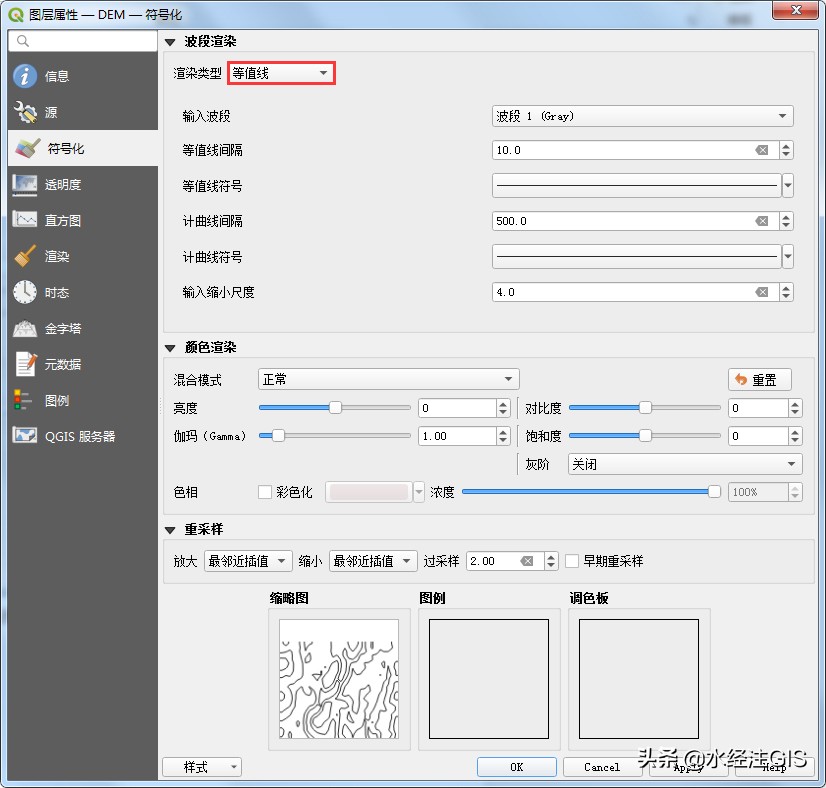Increase the 亮度 value stepper
Viewport: 826px width, 788px height.
(x=503, y=403)
